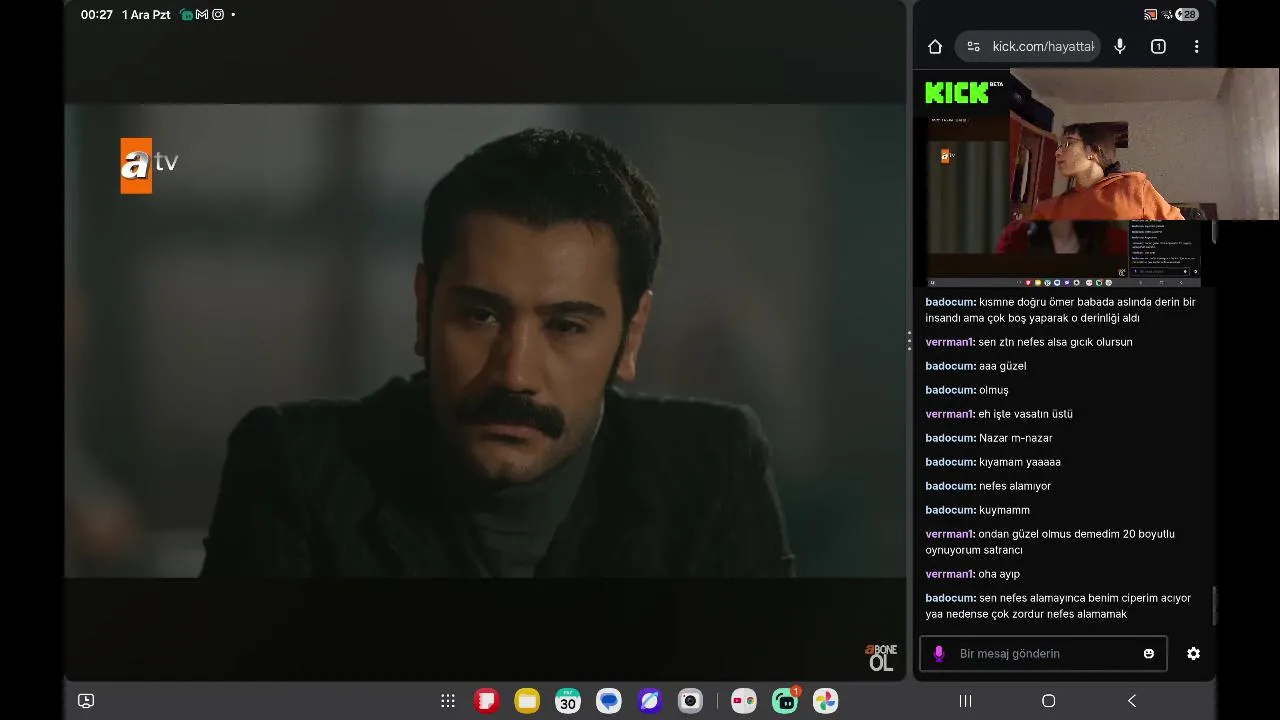Open the Camera app in taskbar
The image size is (1280, 720).
(x=690, y=701)
